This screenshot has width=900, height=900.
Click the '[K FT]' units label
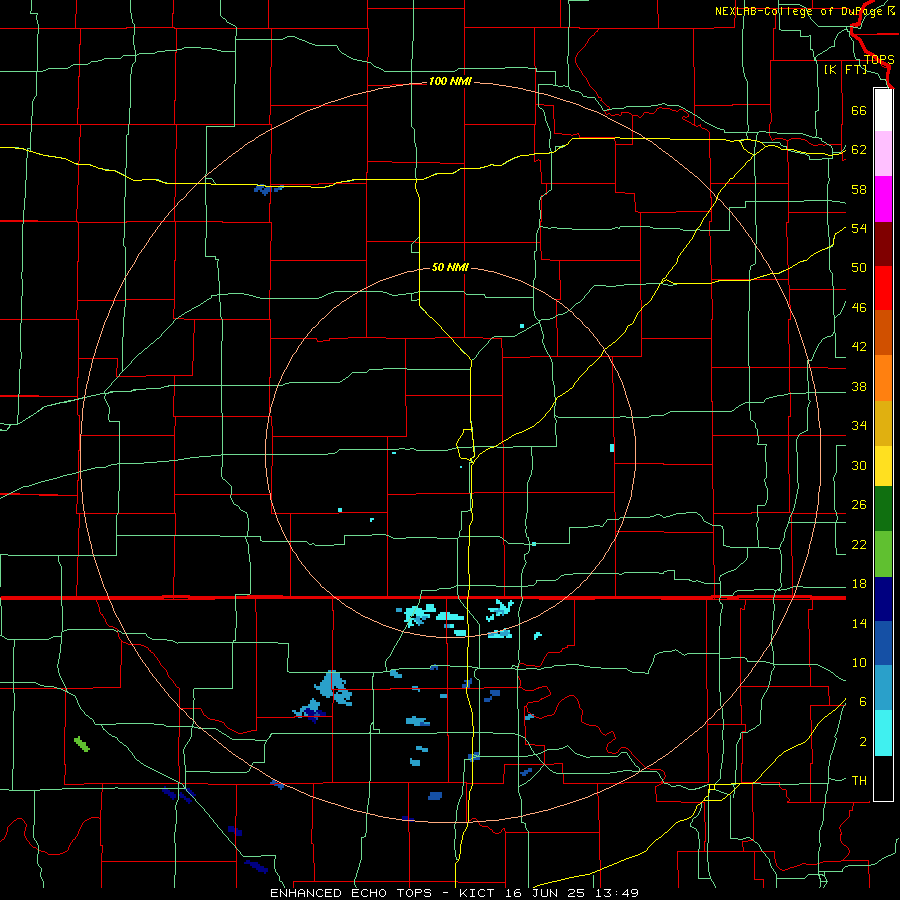coord(845,70)
